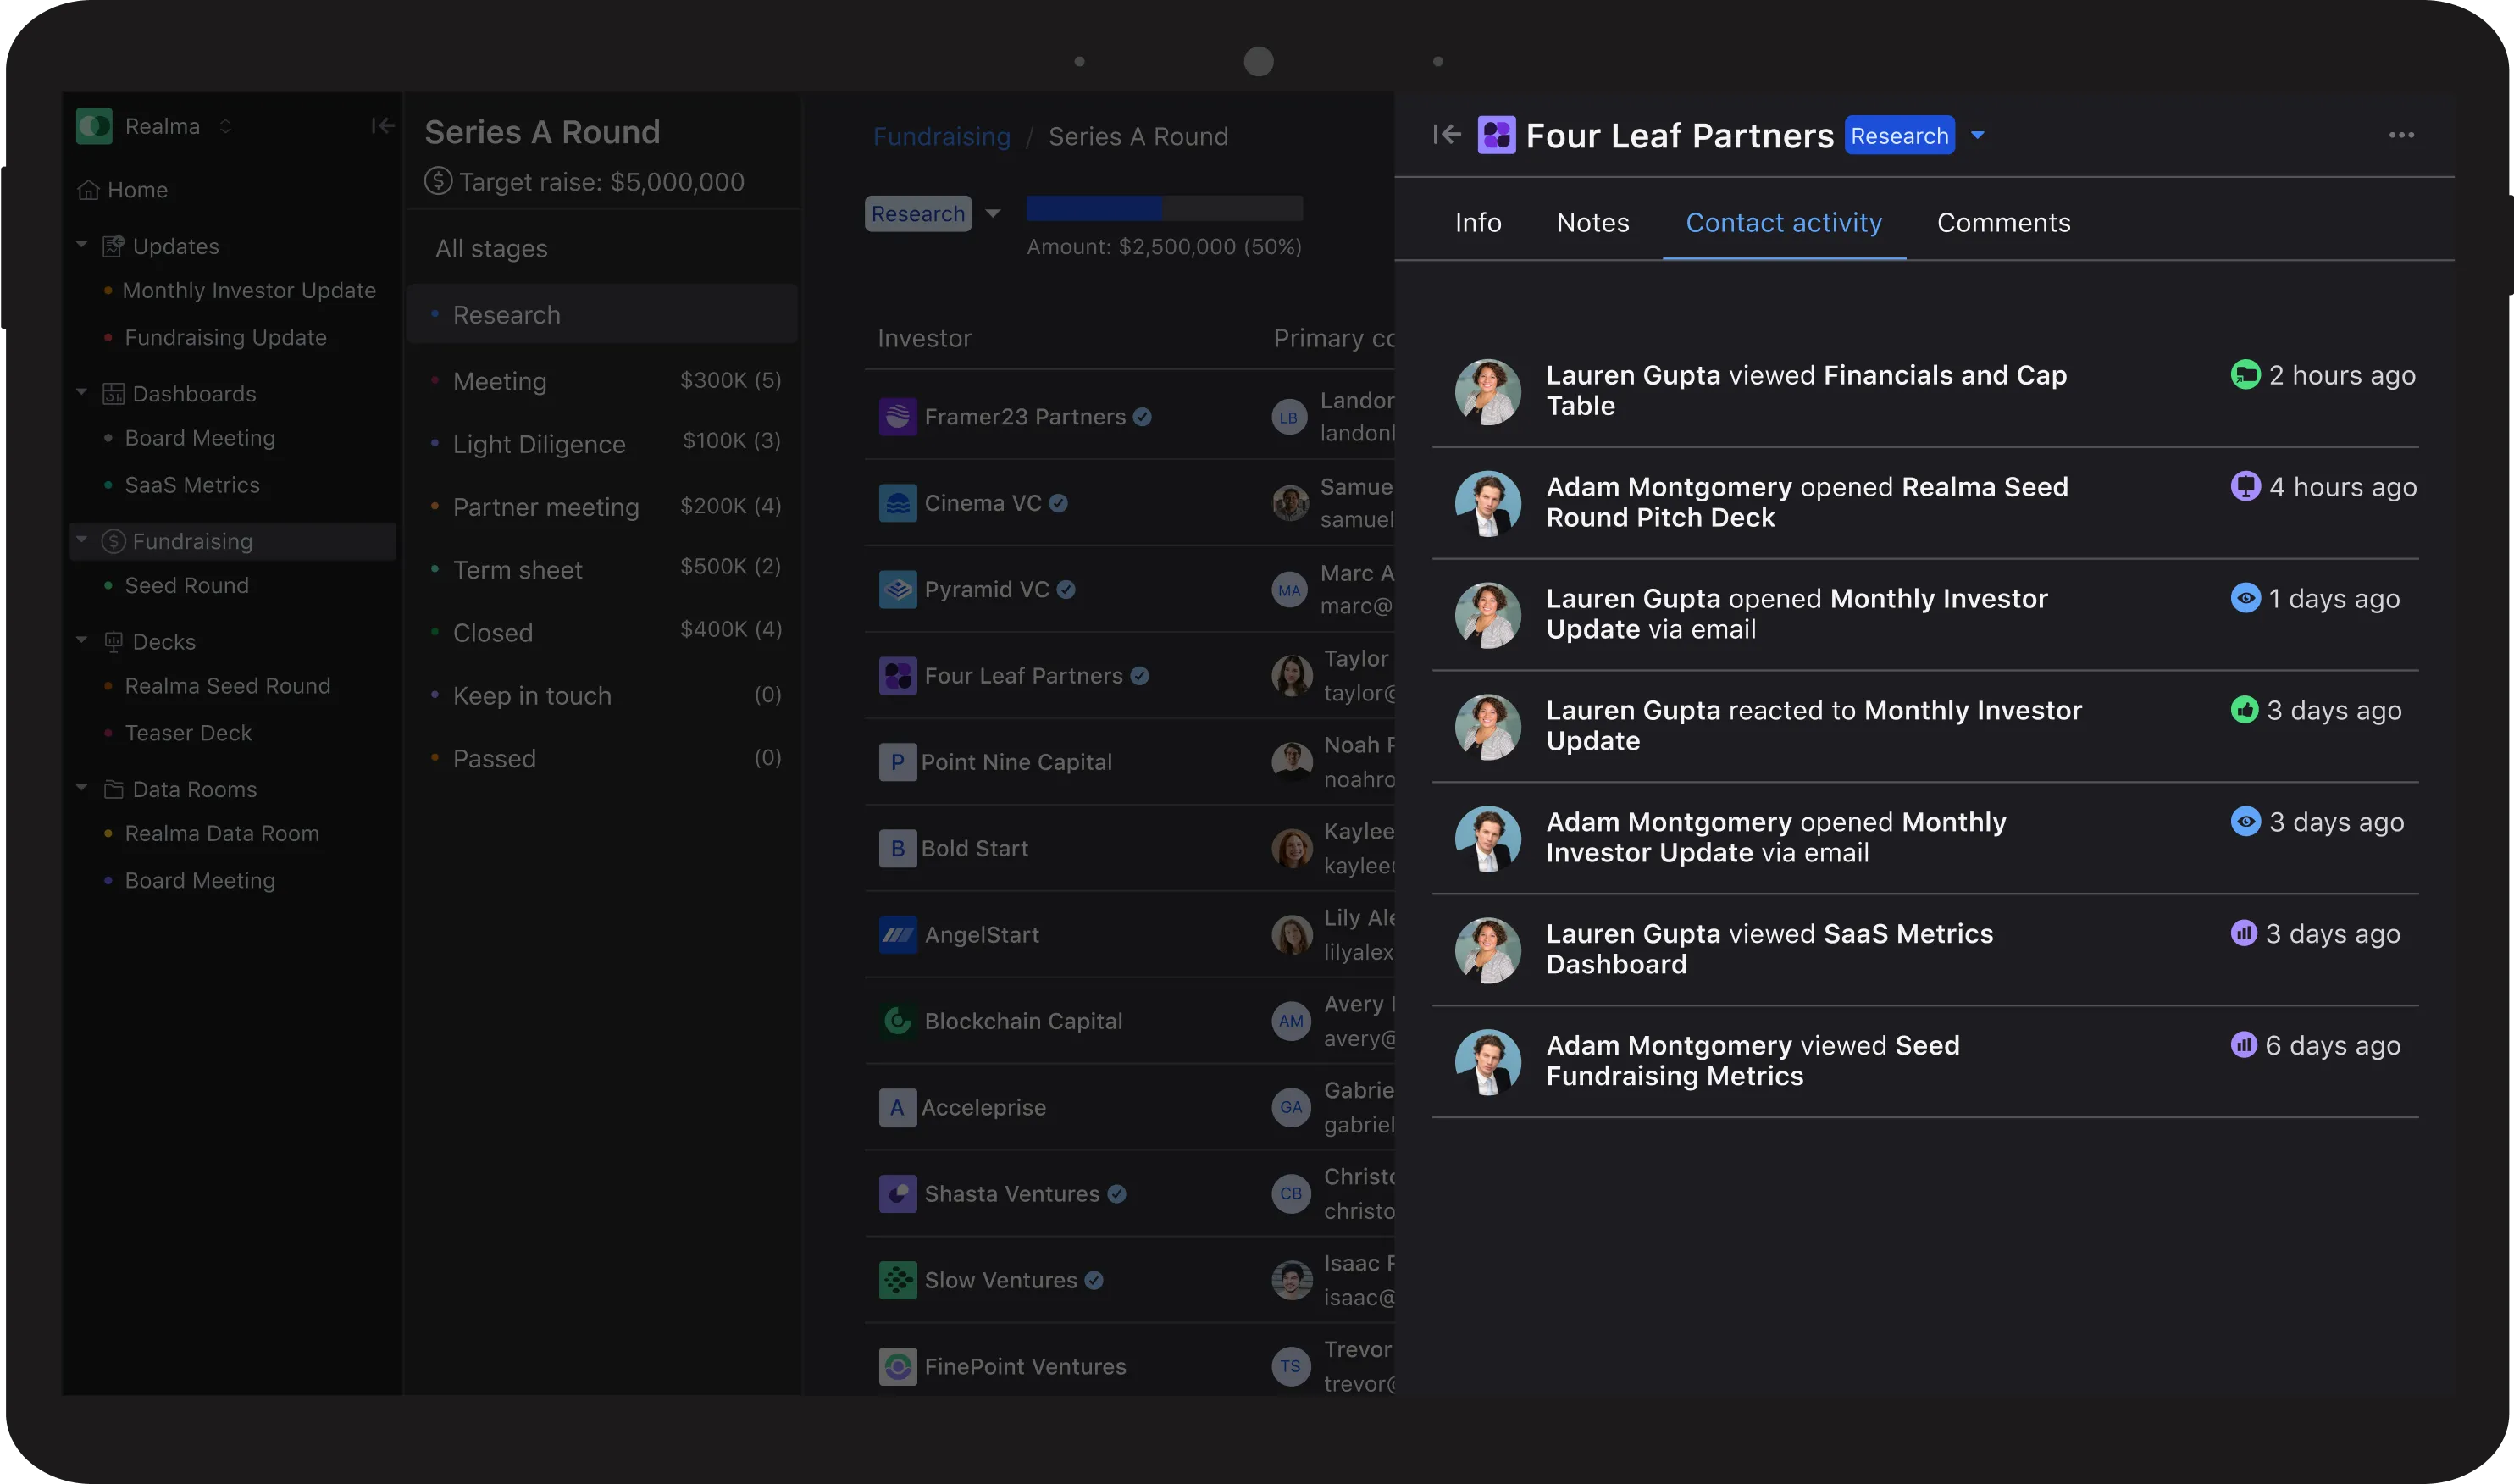
Task: Open Research stage dropdown beside progress bar
Action: (x=992, y=214)
